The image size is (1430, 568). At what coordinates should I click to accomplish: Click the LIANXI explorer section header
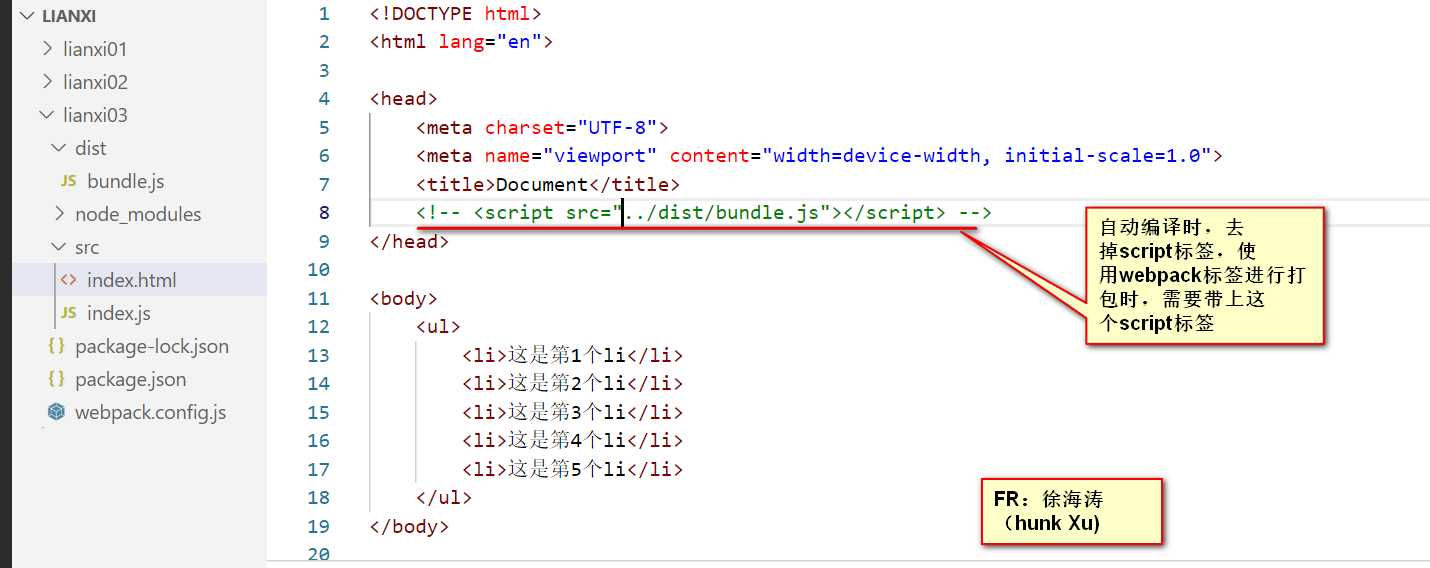pos(69,17)
